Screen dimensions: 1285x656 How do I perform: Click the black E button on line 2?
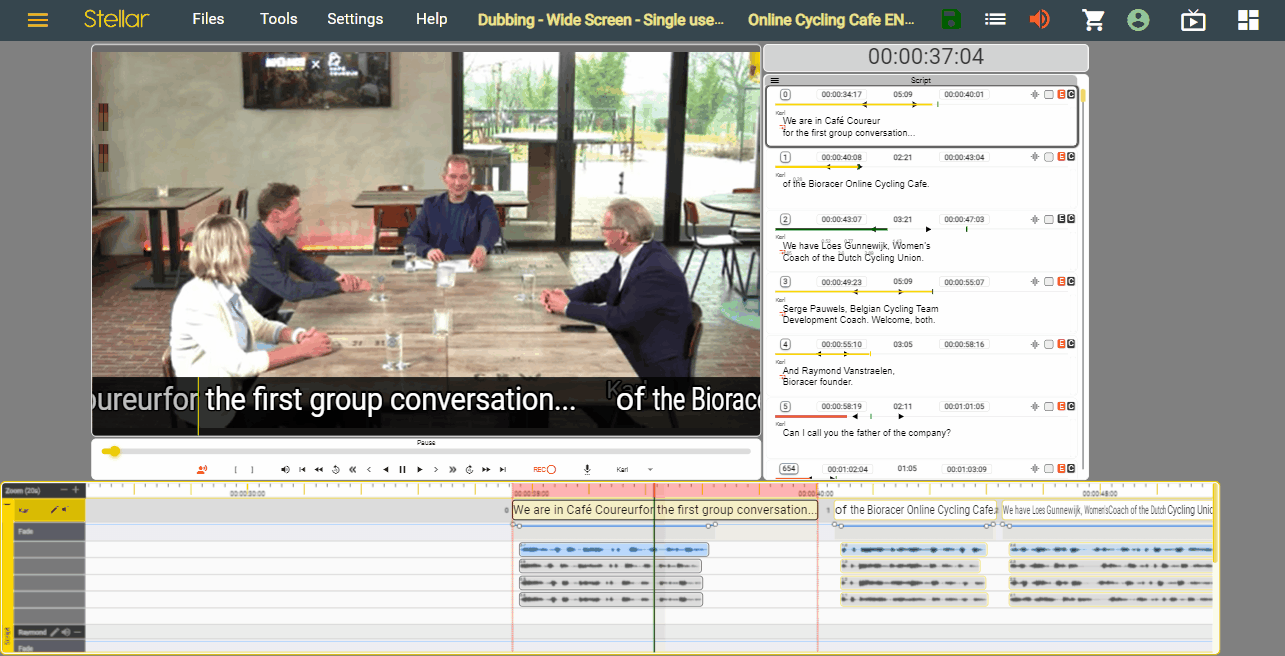(x=1060, y=219)
